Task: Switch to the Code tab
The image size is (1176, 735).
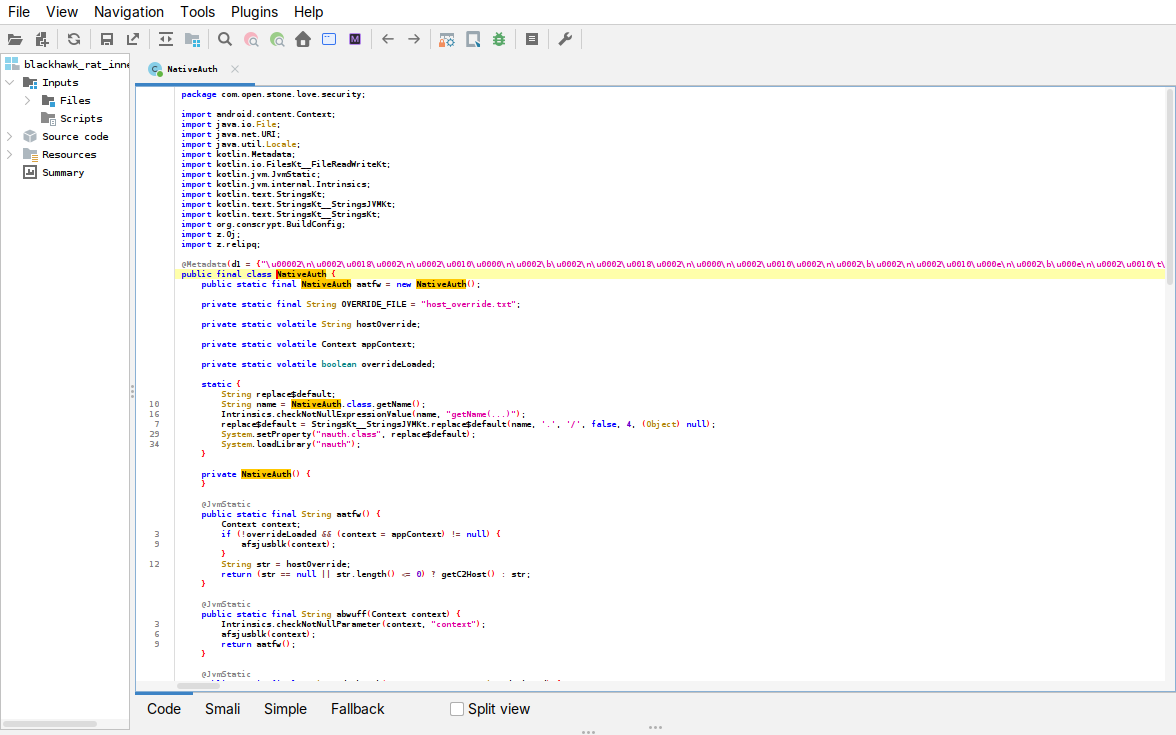Action: [164, 709]
